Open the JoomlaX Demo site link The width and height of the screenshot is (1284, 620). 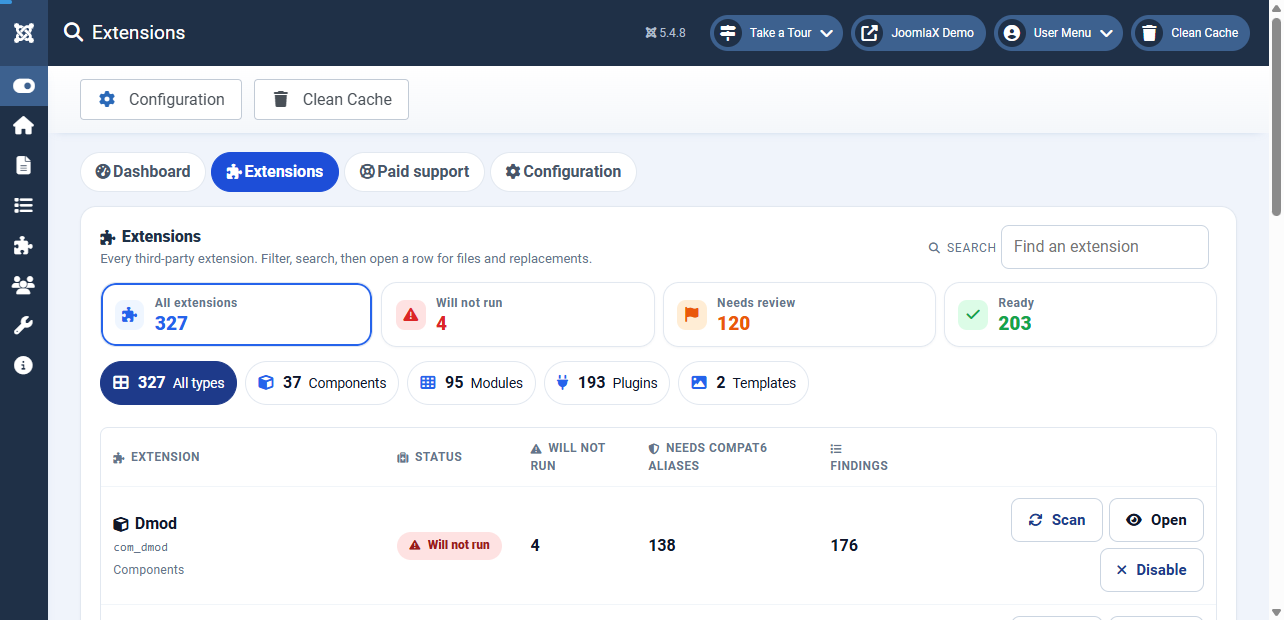point(919,33)
